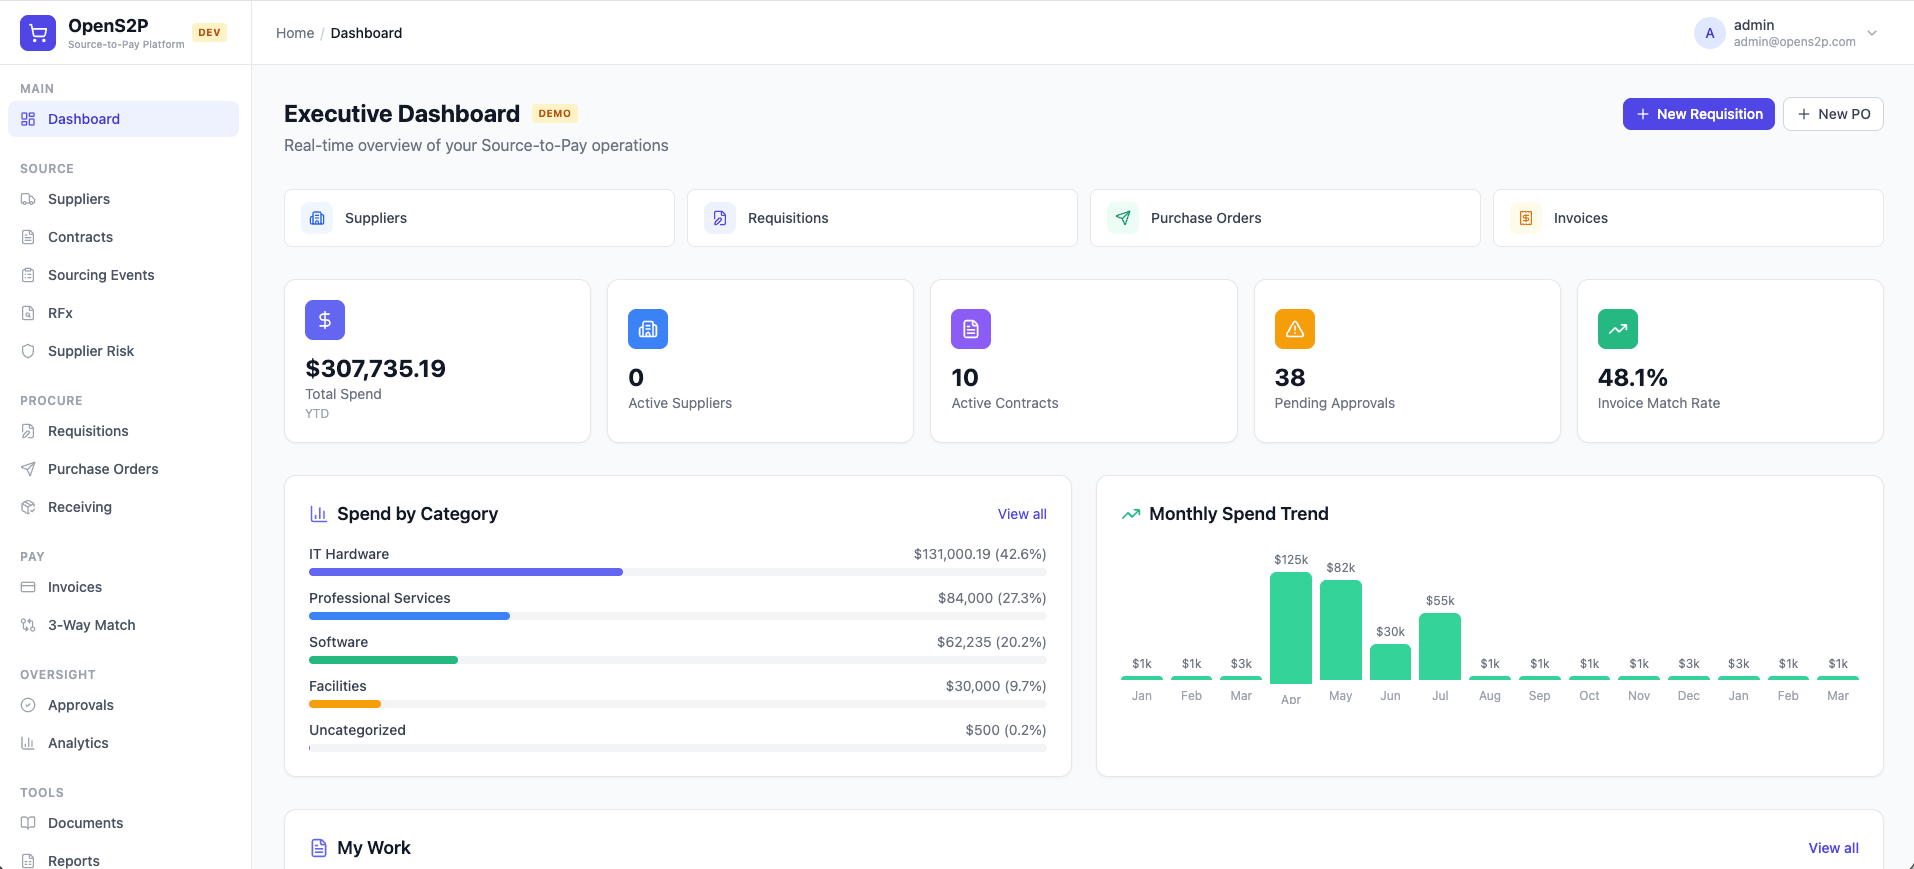Viewport: 1914px width, 869px height.
Task: Click the April bar in Monthly Spend Trend
Action: click(x=1291, y=627)
